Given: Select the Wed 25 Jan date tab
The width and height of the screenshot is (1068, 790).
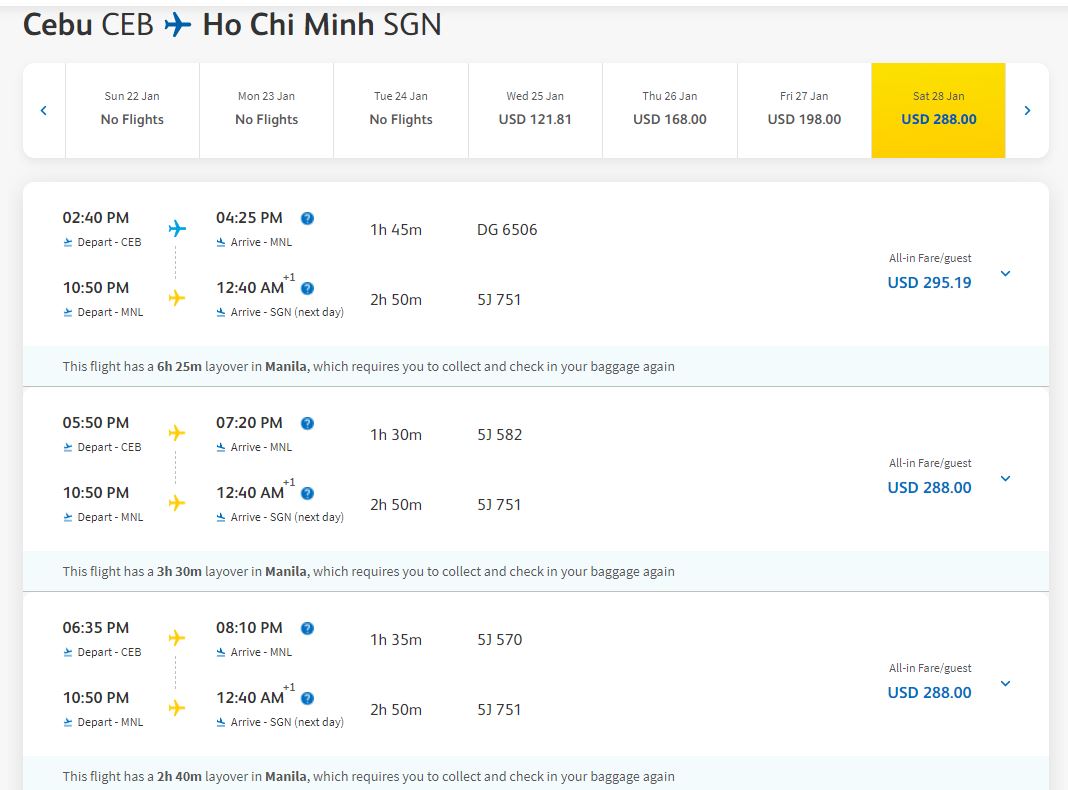Looking at the screenshot, I should (535, 110).
